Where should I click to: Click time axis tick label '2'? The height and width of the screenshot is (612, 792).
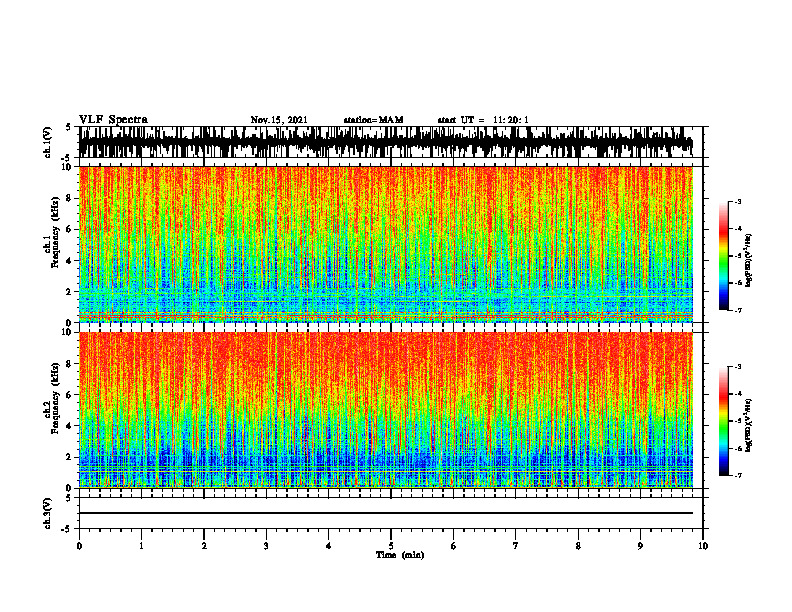[x=204, y=546]
